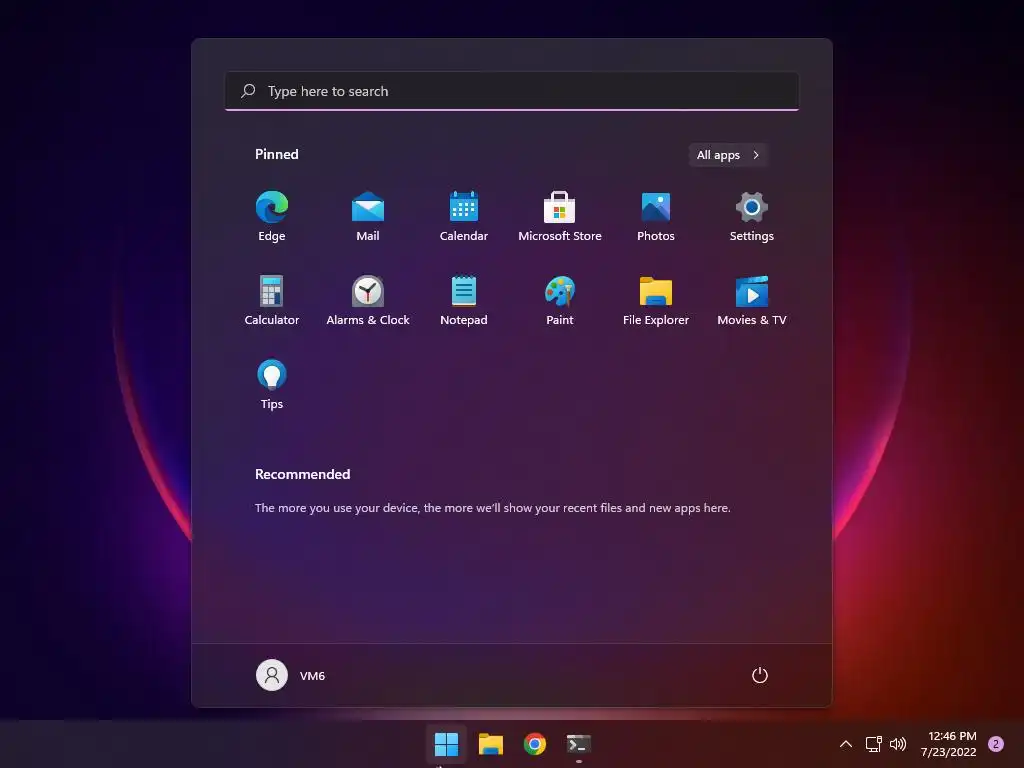Click the Pinned section heading
The width and height of the screenshot is (1024, 768).
coord(277,154)
